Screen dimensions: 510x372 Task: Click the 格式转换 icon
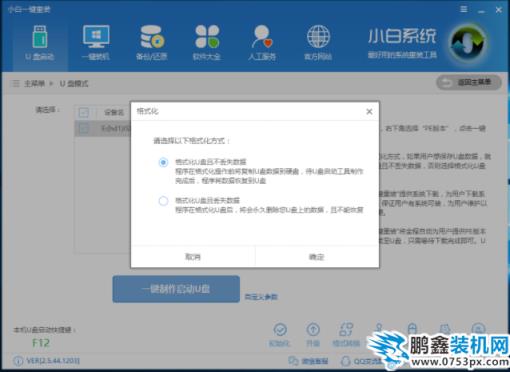click(x=346, y=329)
